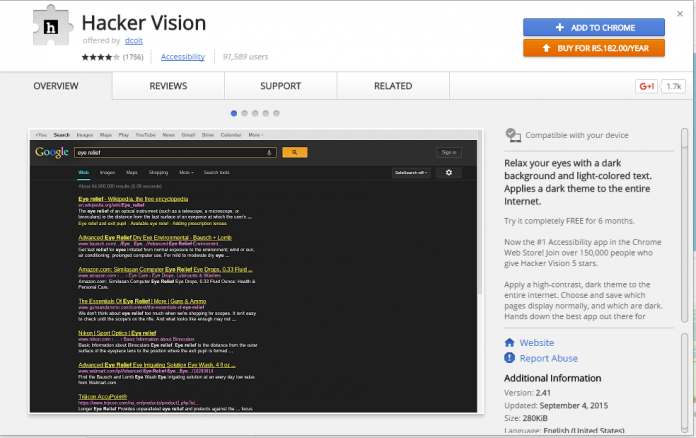Close the extension details dialog
This screenshot has width=696, height=438.
tap(680, 14)
